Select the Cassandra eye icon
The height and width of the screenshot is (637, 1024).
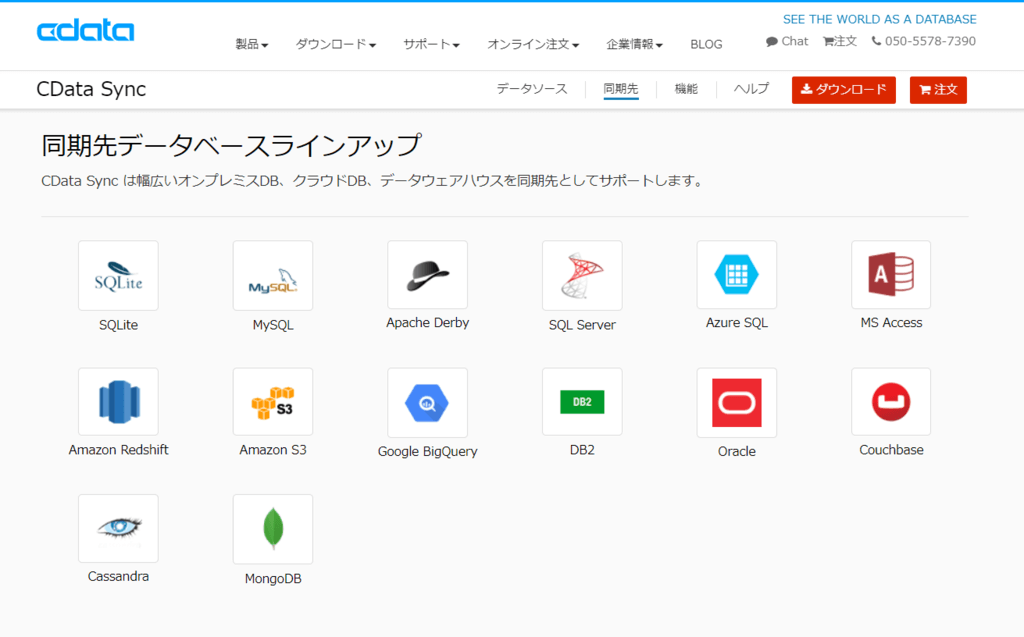pos(118,529)
